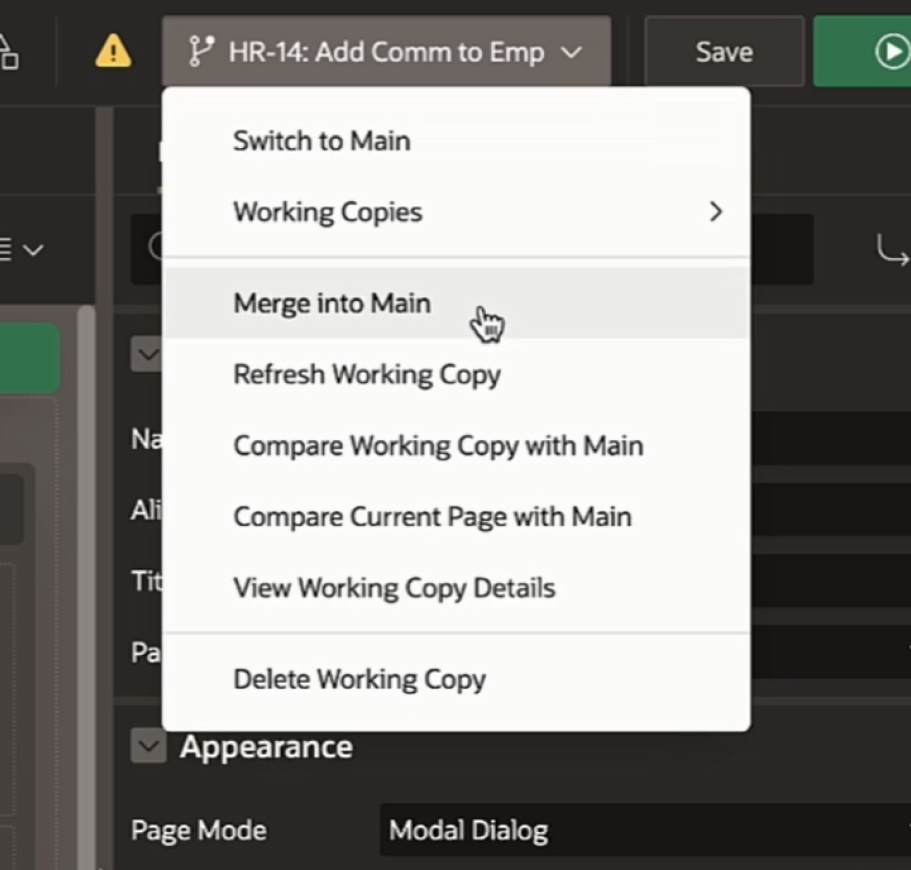
Task: Choose Delete Working Copy
Action: point(359,680)
